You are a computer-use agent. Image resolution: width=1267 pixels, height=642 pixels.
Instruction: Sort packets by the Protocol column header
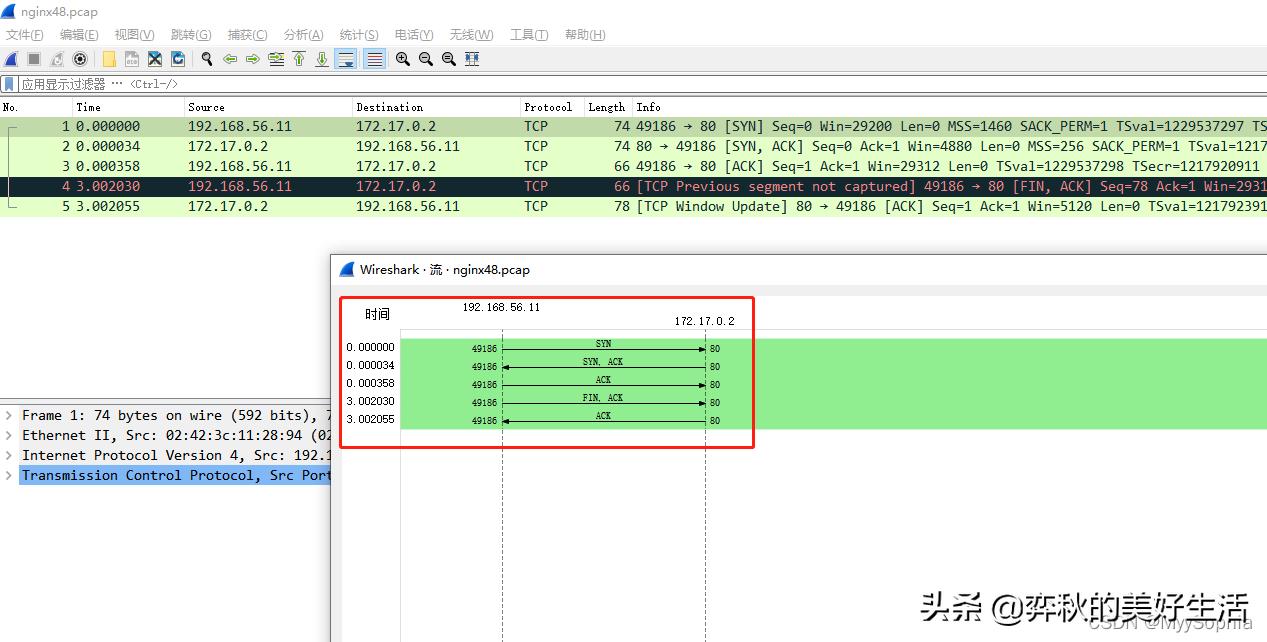(x=548, y=107)
